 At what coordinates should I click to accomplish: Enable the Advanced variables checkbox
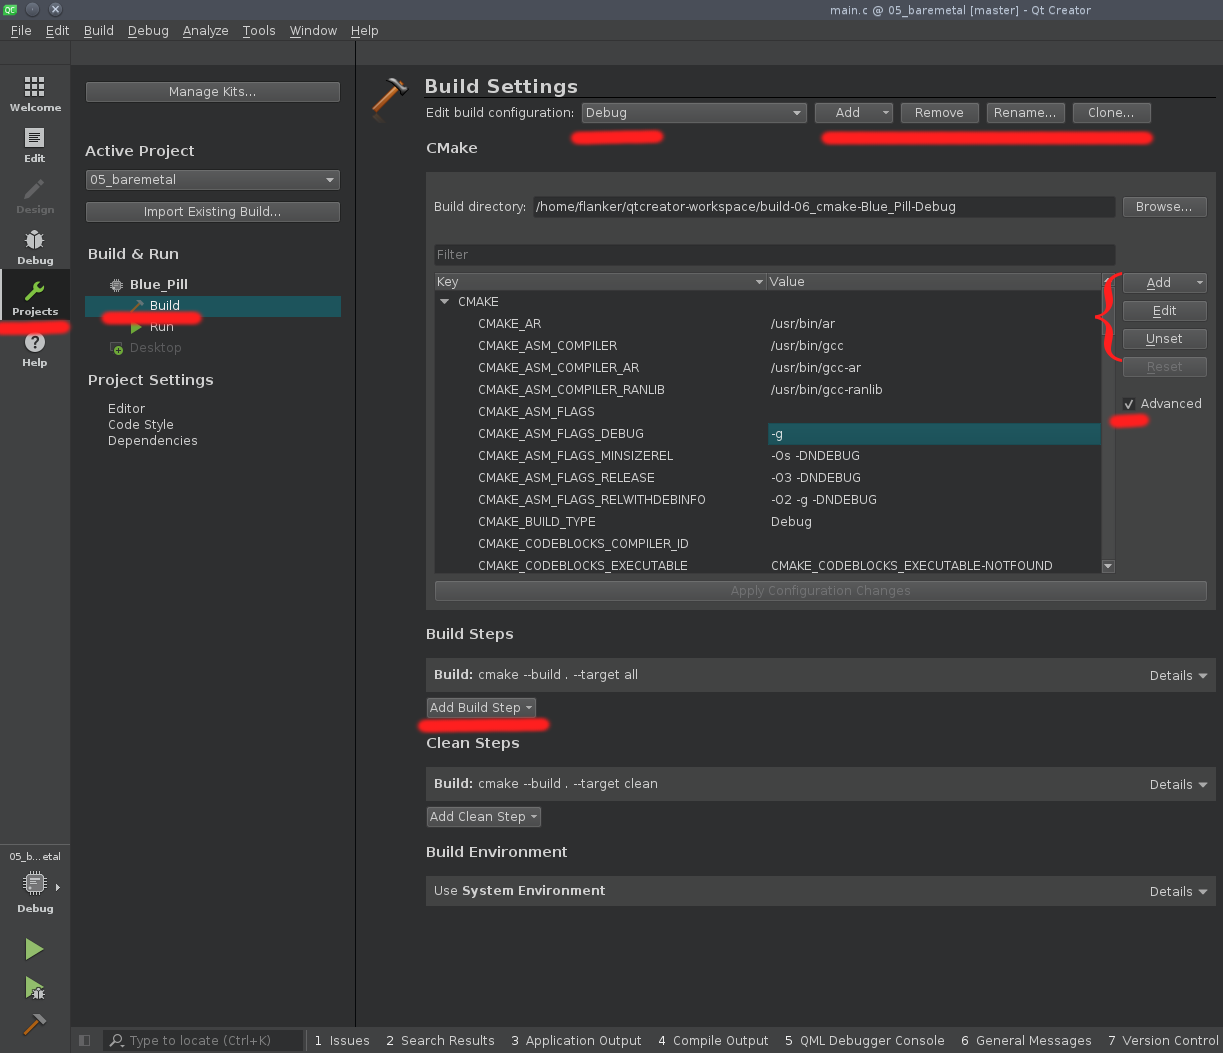click(1129, 403)
